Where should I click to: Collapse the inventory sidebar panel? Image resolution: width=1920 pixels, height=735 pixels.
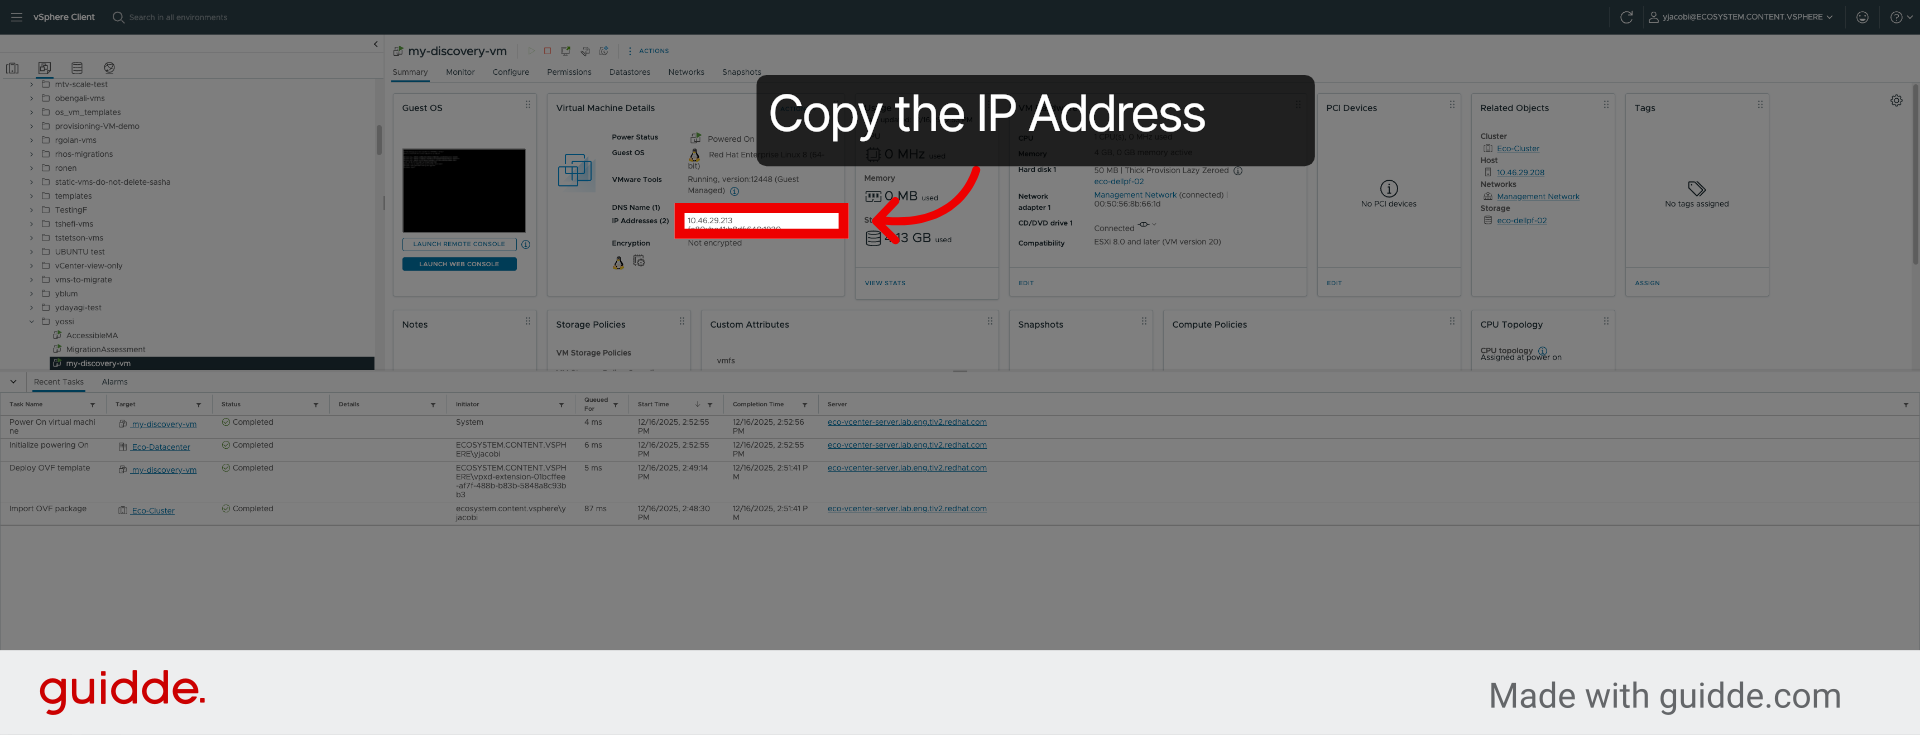[x=376, y=44]
